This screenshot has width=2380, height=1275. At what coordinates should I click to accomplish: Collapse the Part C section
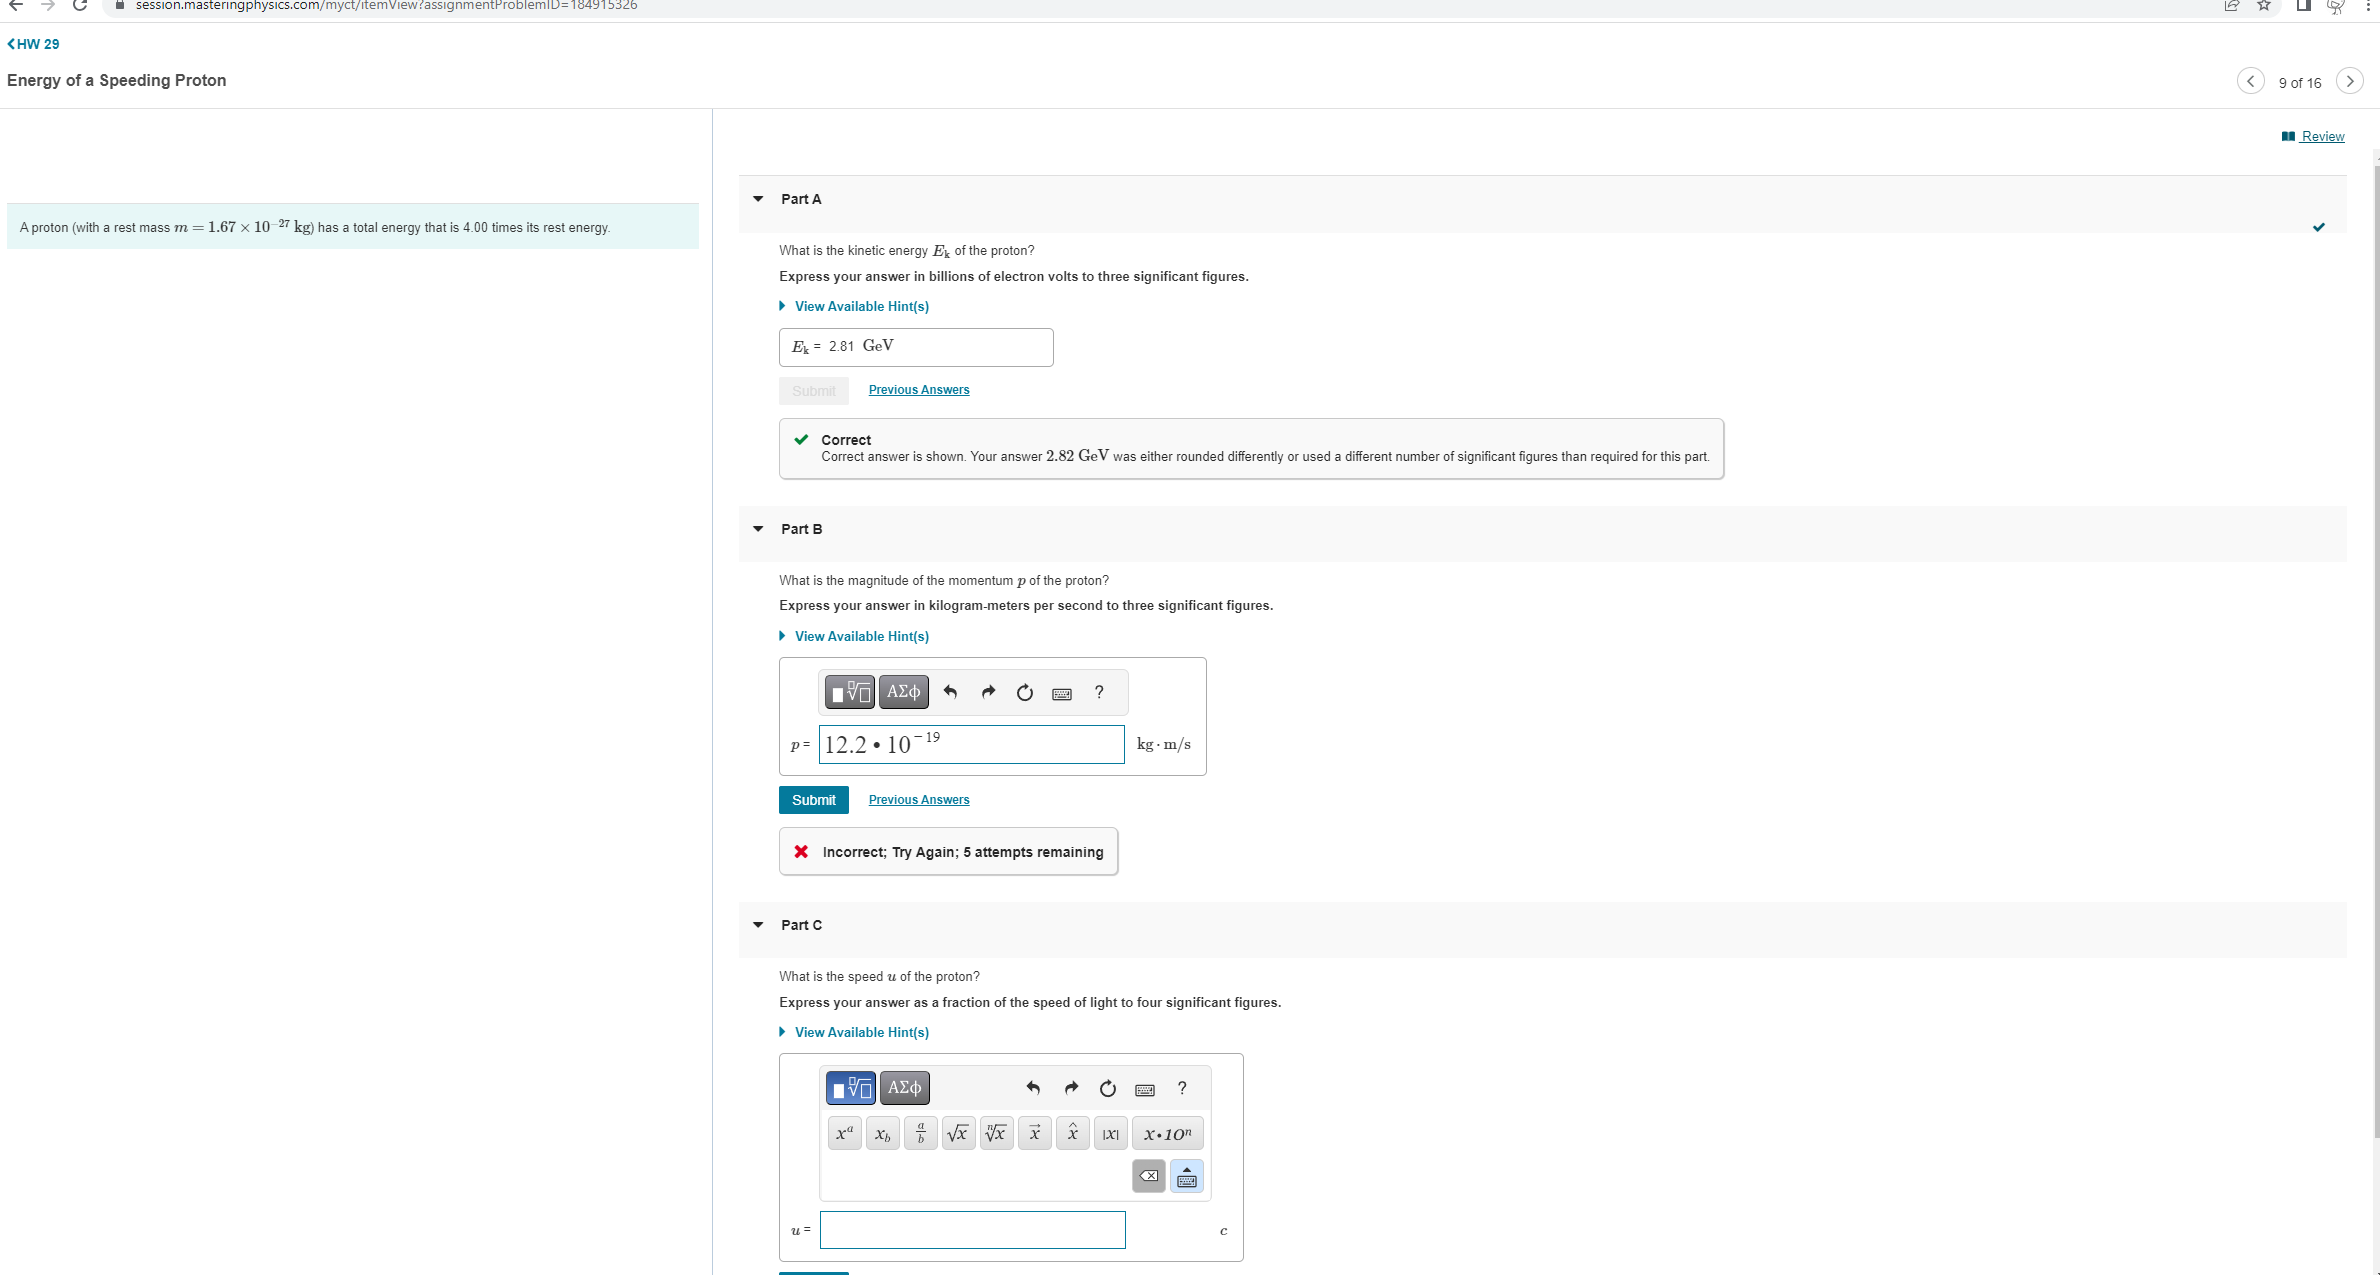point(758,925)
